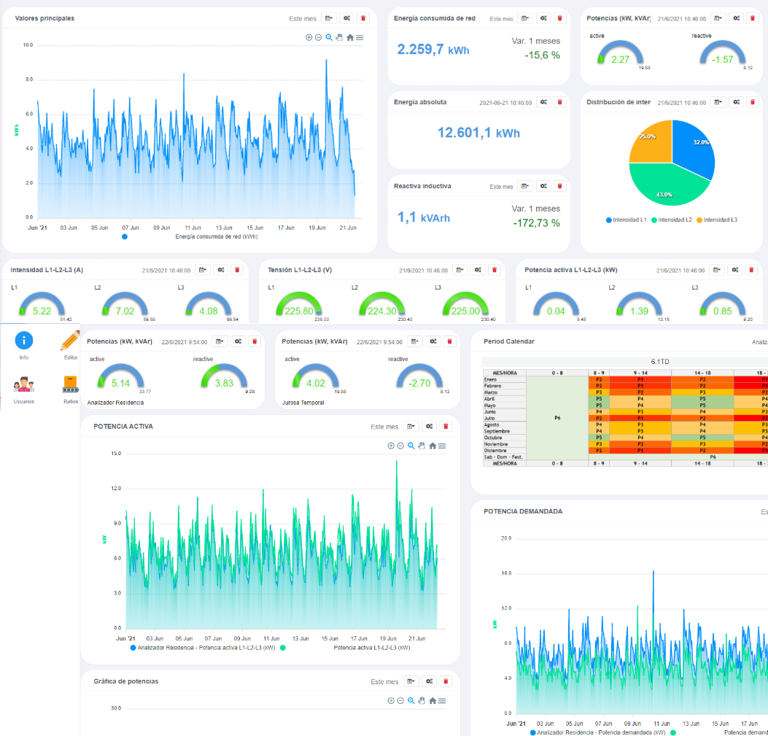The height and width of the screenshot is (736, 768).
Task: Open date range dropdown on Valores principales
Action: pyautogui.click(x=328, y=18)
